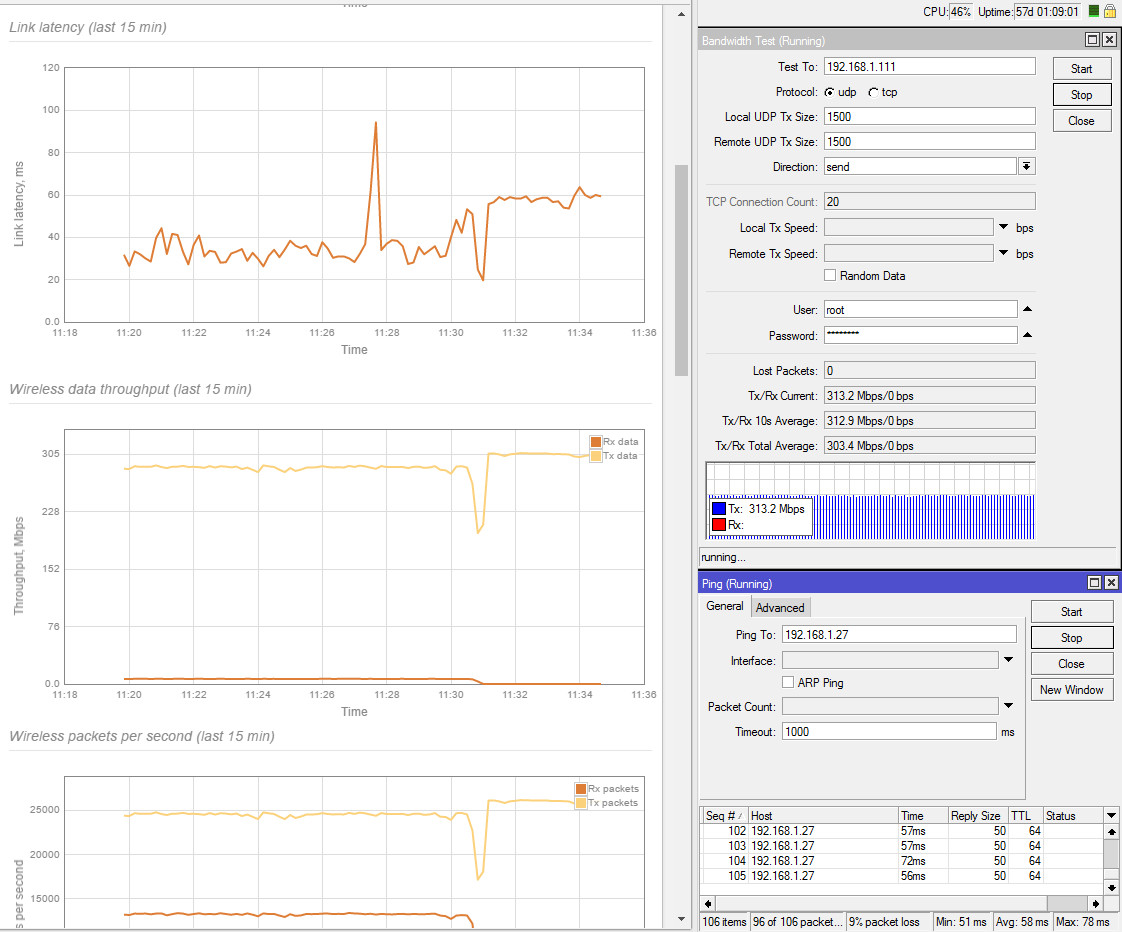Click Close button in Ping window
Image resolution: width=1122 pixels, height=932 pixels.
tap(1072, 664)
